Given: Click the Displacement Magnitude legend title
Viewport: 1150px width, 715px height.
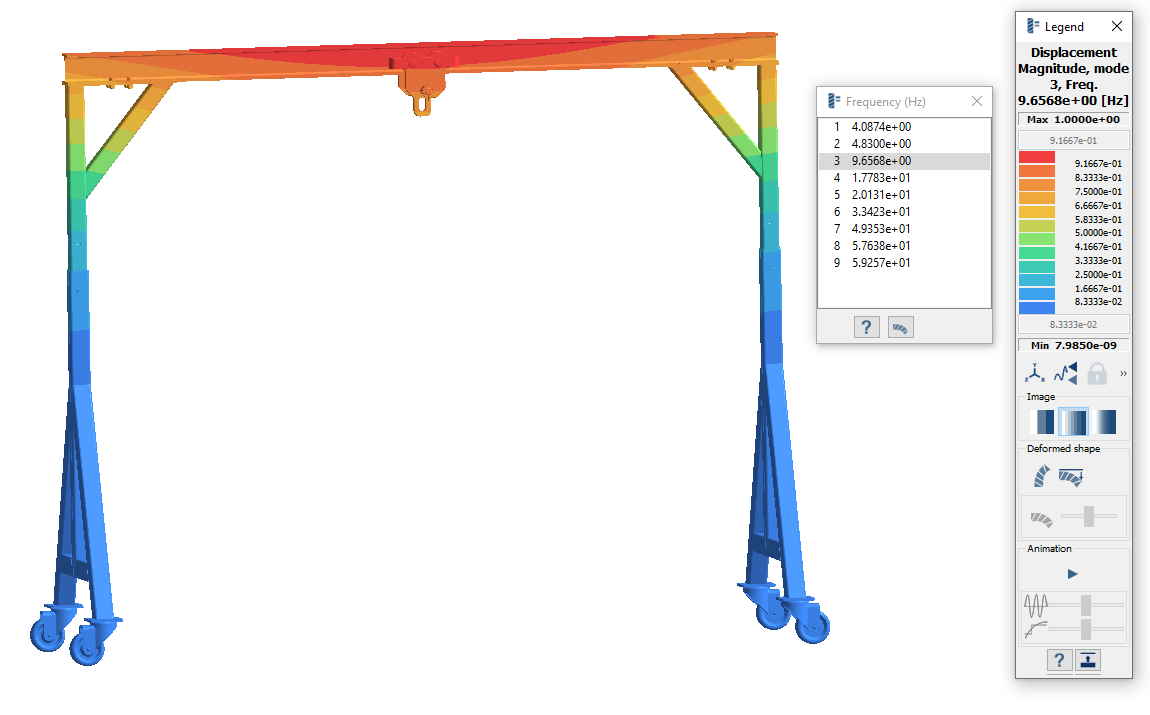Looking at the screenshot, I should tap(1074, 76).
